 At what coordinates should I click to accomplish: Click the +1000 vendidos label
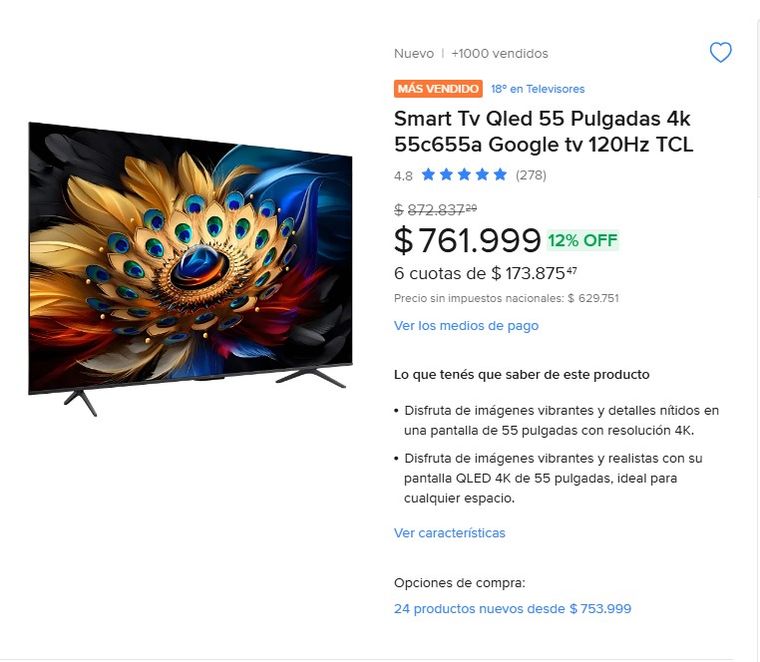click(x=500, y=53)
